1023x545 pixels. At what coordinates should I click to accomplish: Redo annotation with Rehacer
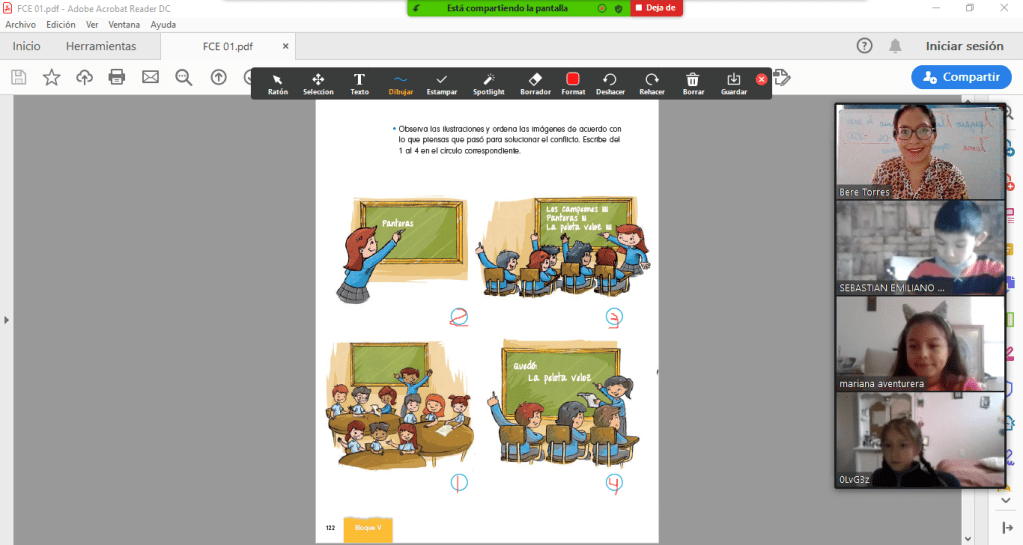tap(652, 84)
